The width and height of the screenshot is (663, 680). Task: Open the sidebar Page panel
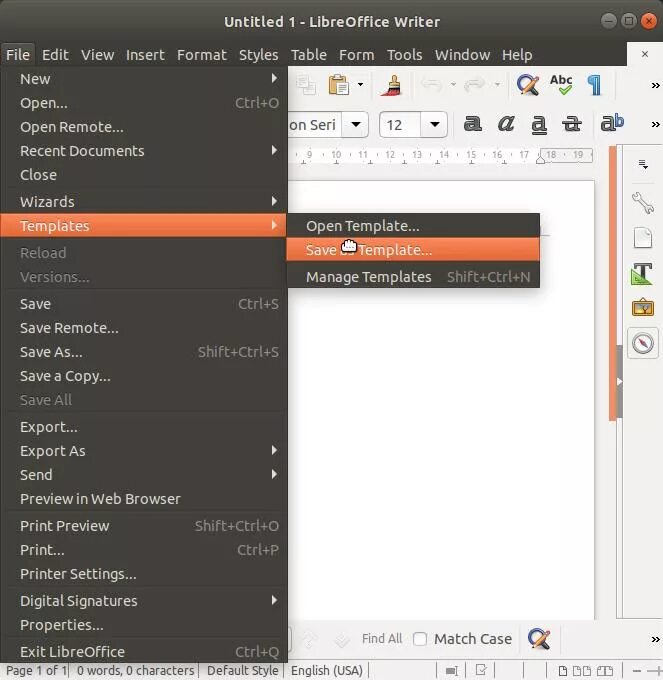(643, 237)
